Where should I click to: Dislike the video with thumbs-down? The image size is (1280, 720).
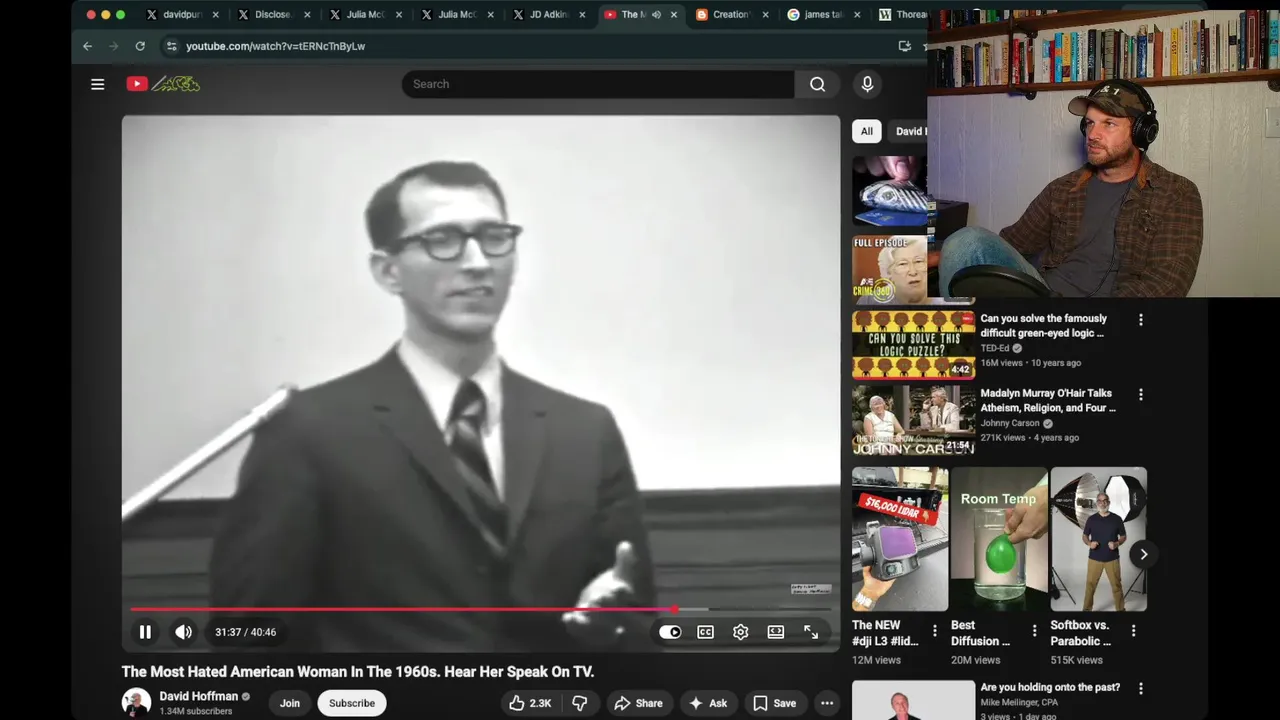[579, 703]
